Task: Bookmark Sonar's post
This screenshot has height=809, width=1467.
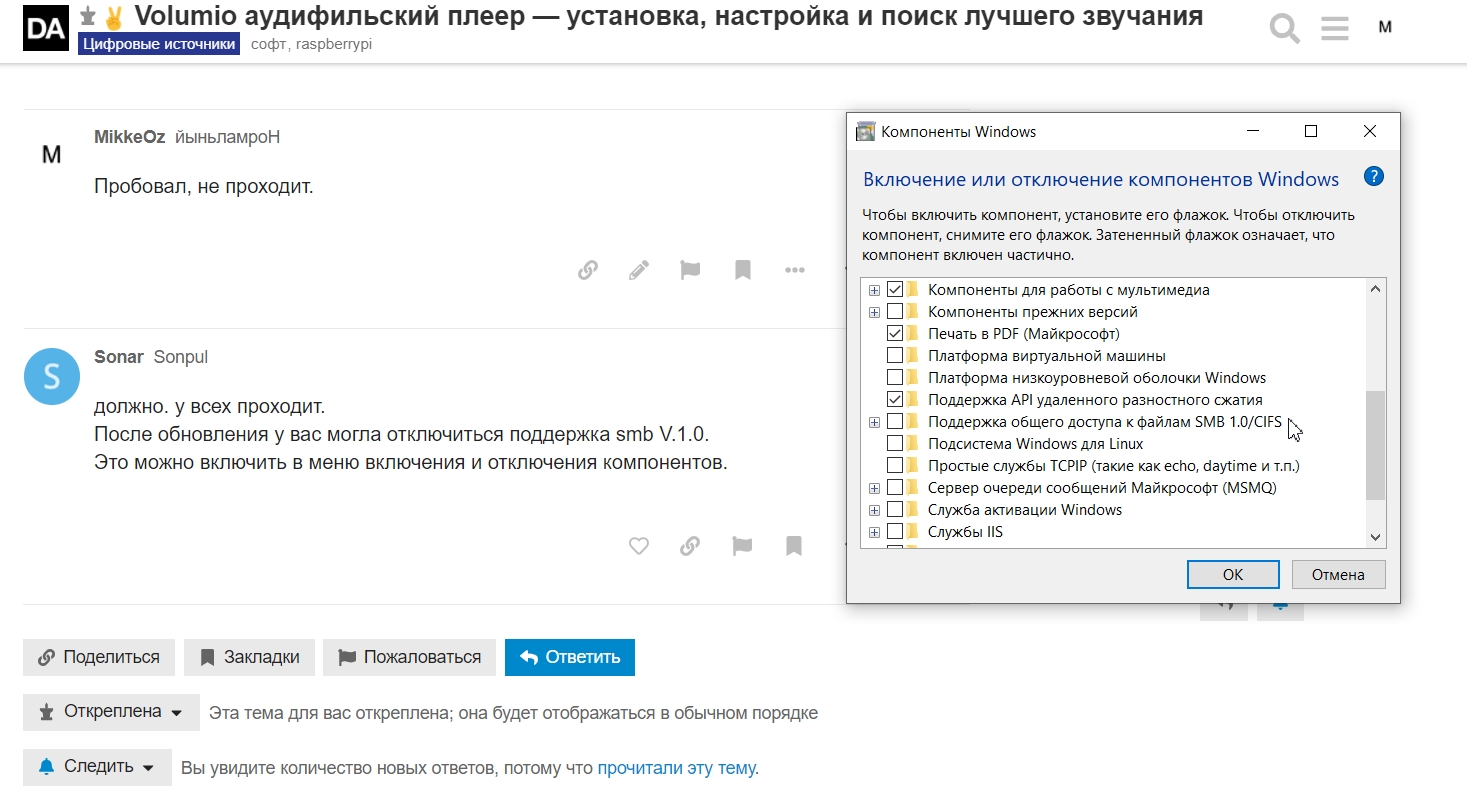Action: click(x=794, y=546)
